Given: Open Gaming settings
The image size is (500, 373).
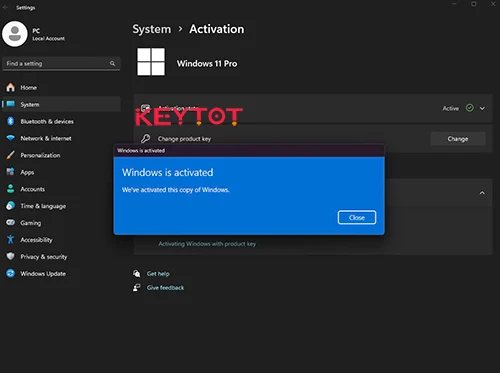Looking at the screenshot, I should pos(61,223).
